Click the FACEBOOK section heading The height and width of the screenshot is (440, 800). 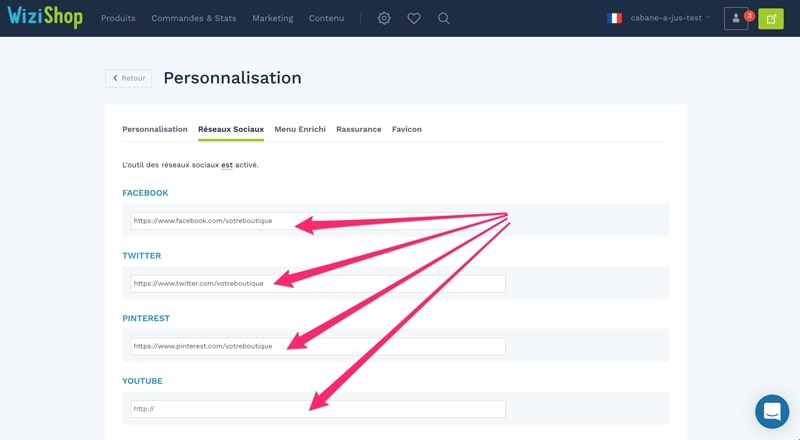click(145, 193)
